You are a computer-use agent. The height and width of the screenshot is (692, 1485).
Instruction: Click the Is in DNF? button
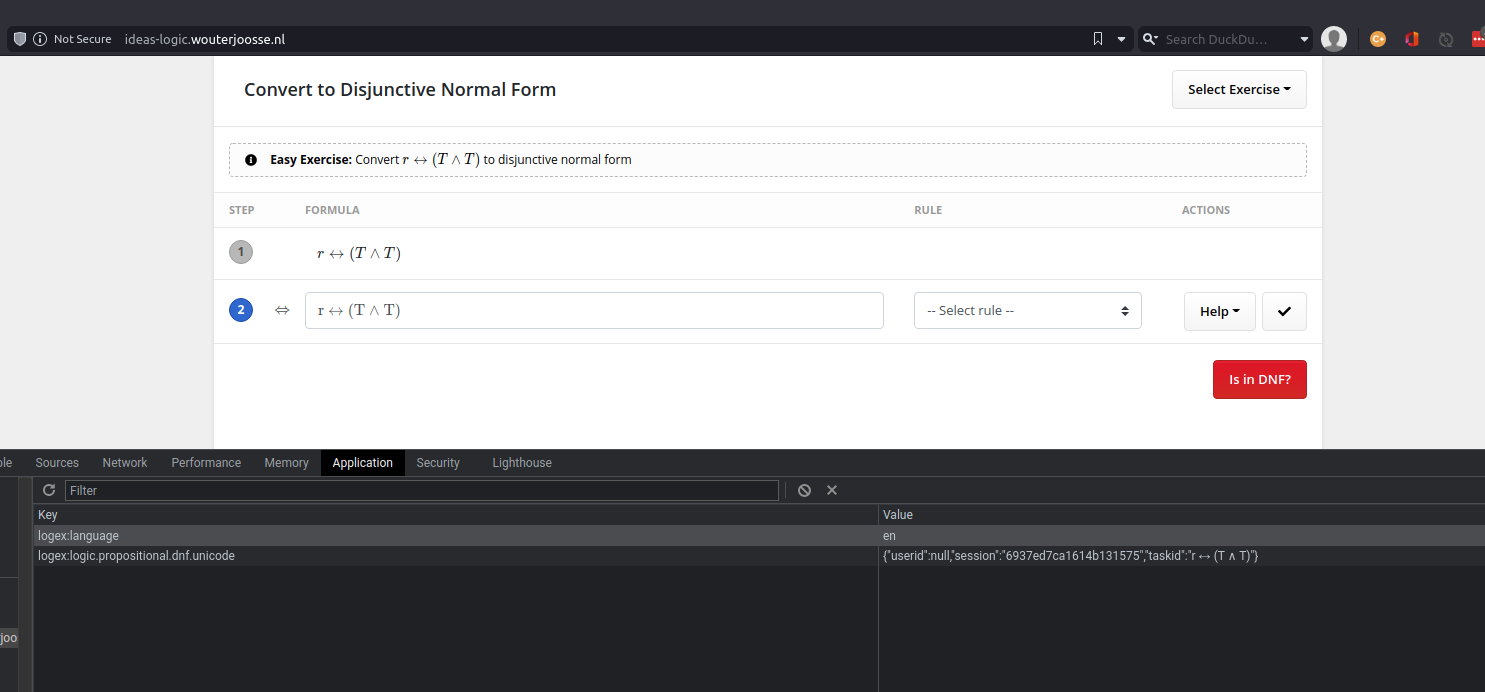tap(1259, 379)
